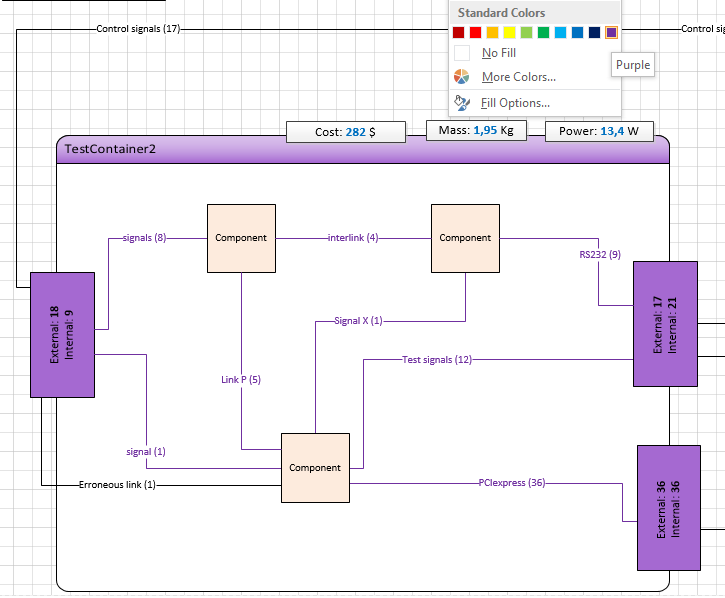Open the Fill Options... menu entry
The width and height of the screenshot is (725, 598).
[535, 103]
